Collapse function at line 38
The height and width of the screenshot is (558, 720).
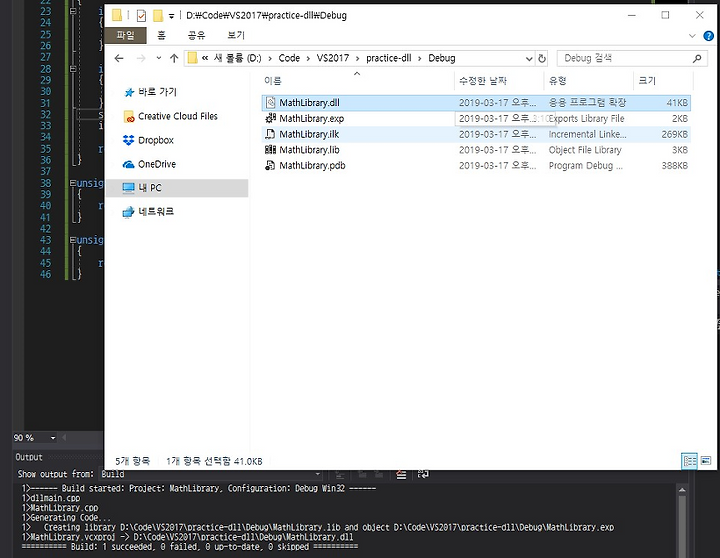click(73, 183)
